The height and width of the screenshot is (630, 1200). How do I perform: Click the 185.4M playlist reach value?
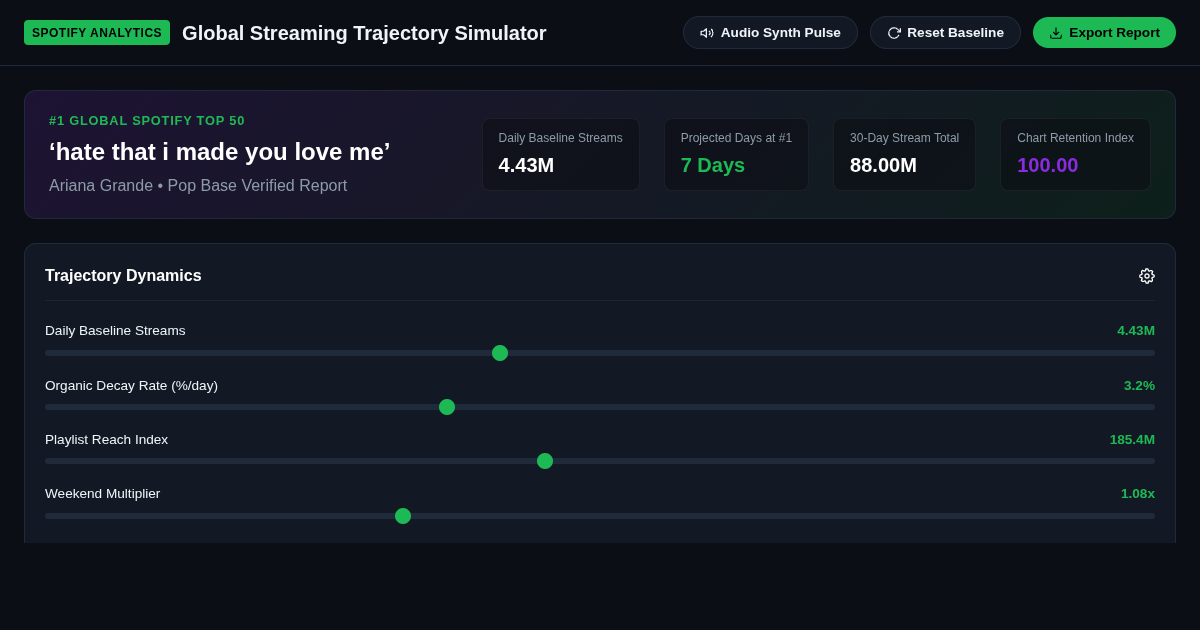[1132, 440]
